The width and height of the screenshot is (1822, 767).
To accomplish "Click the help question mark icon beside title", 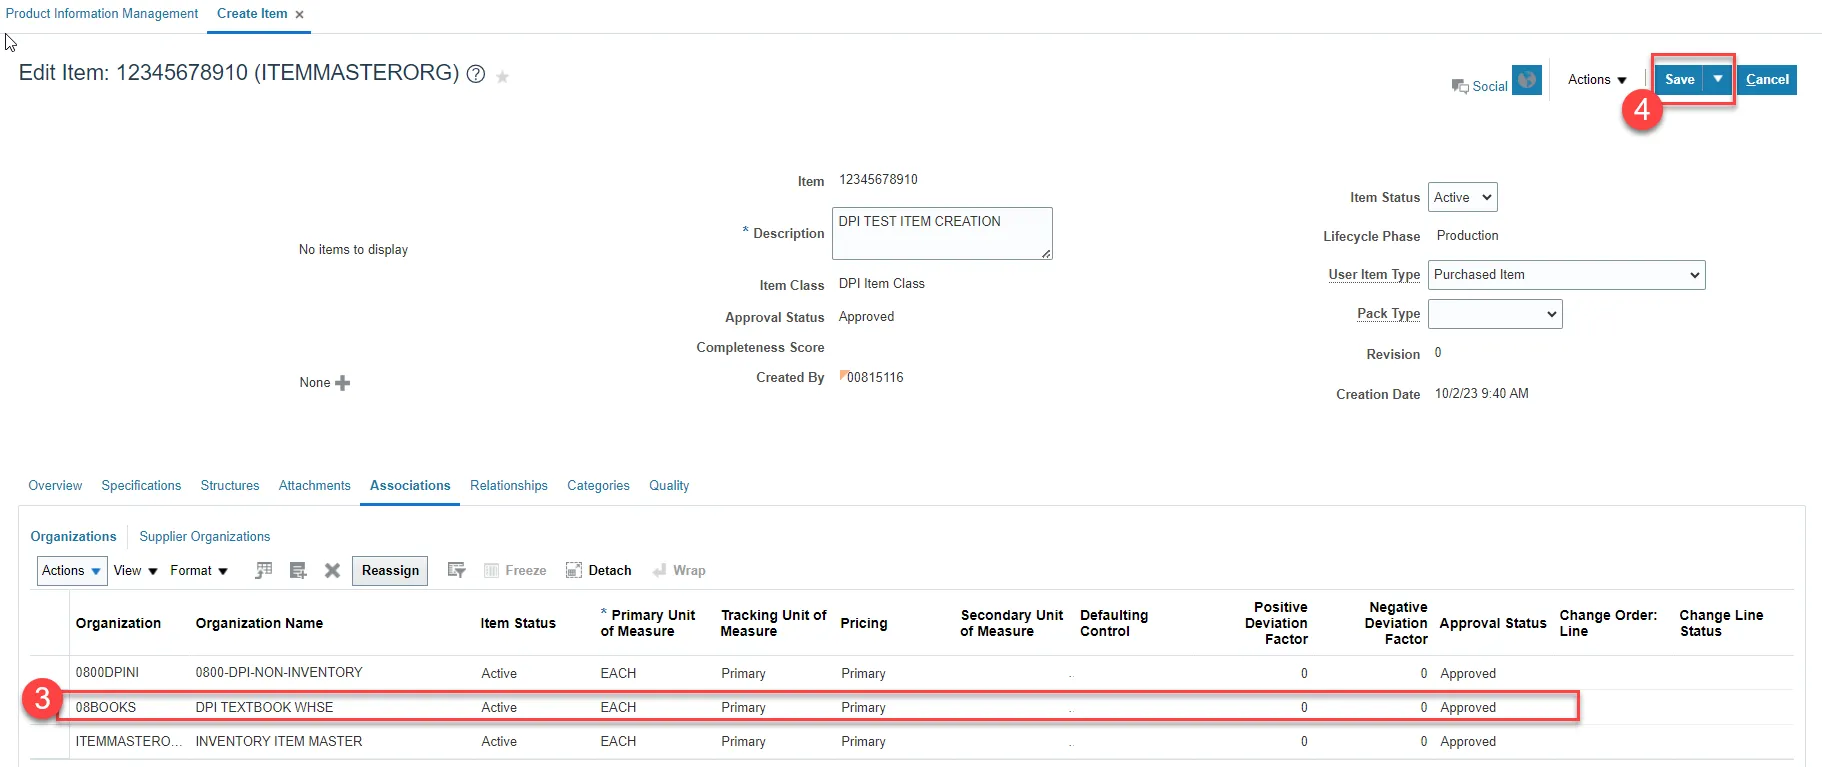I will click(x=476, y=75).
